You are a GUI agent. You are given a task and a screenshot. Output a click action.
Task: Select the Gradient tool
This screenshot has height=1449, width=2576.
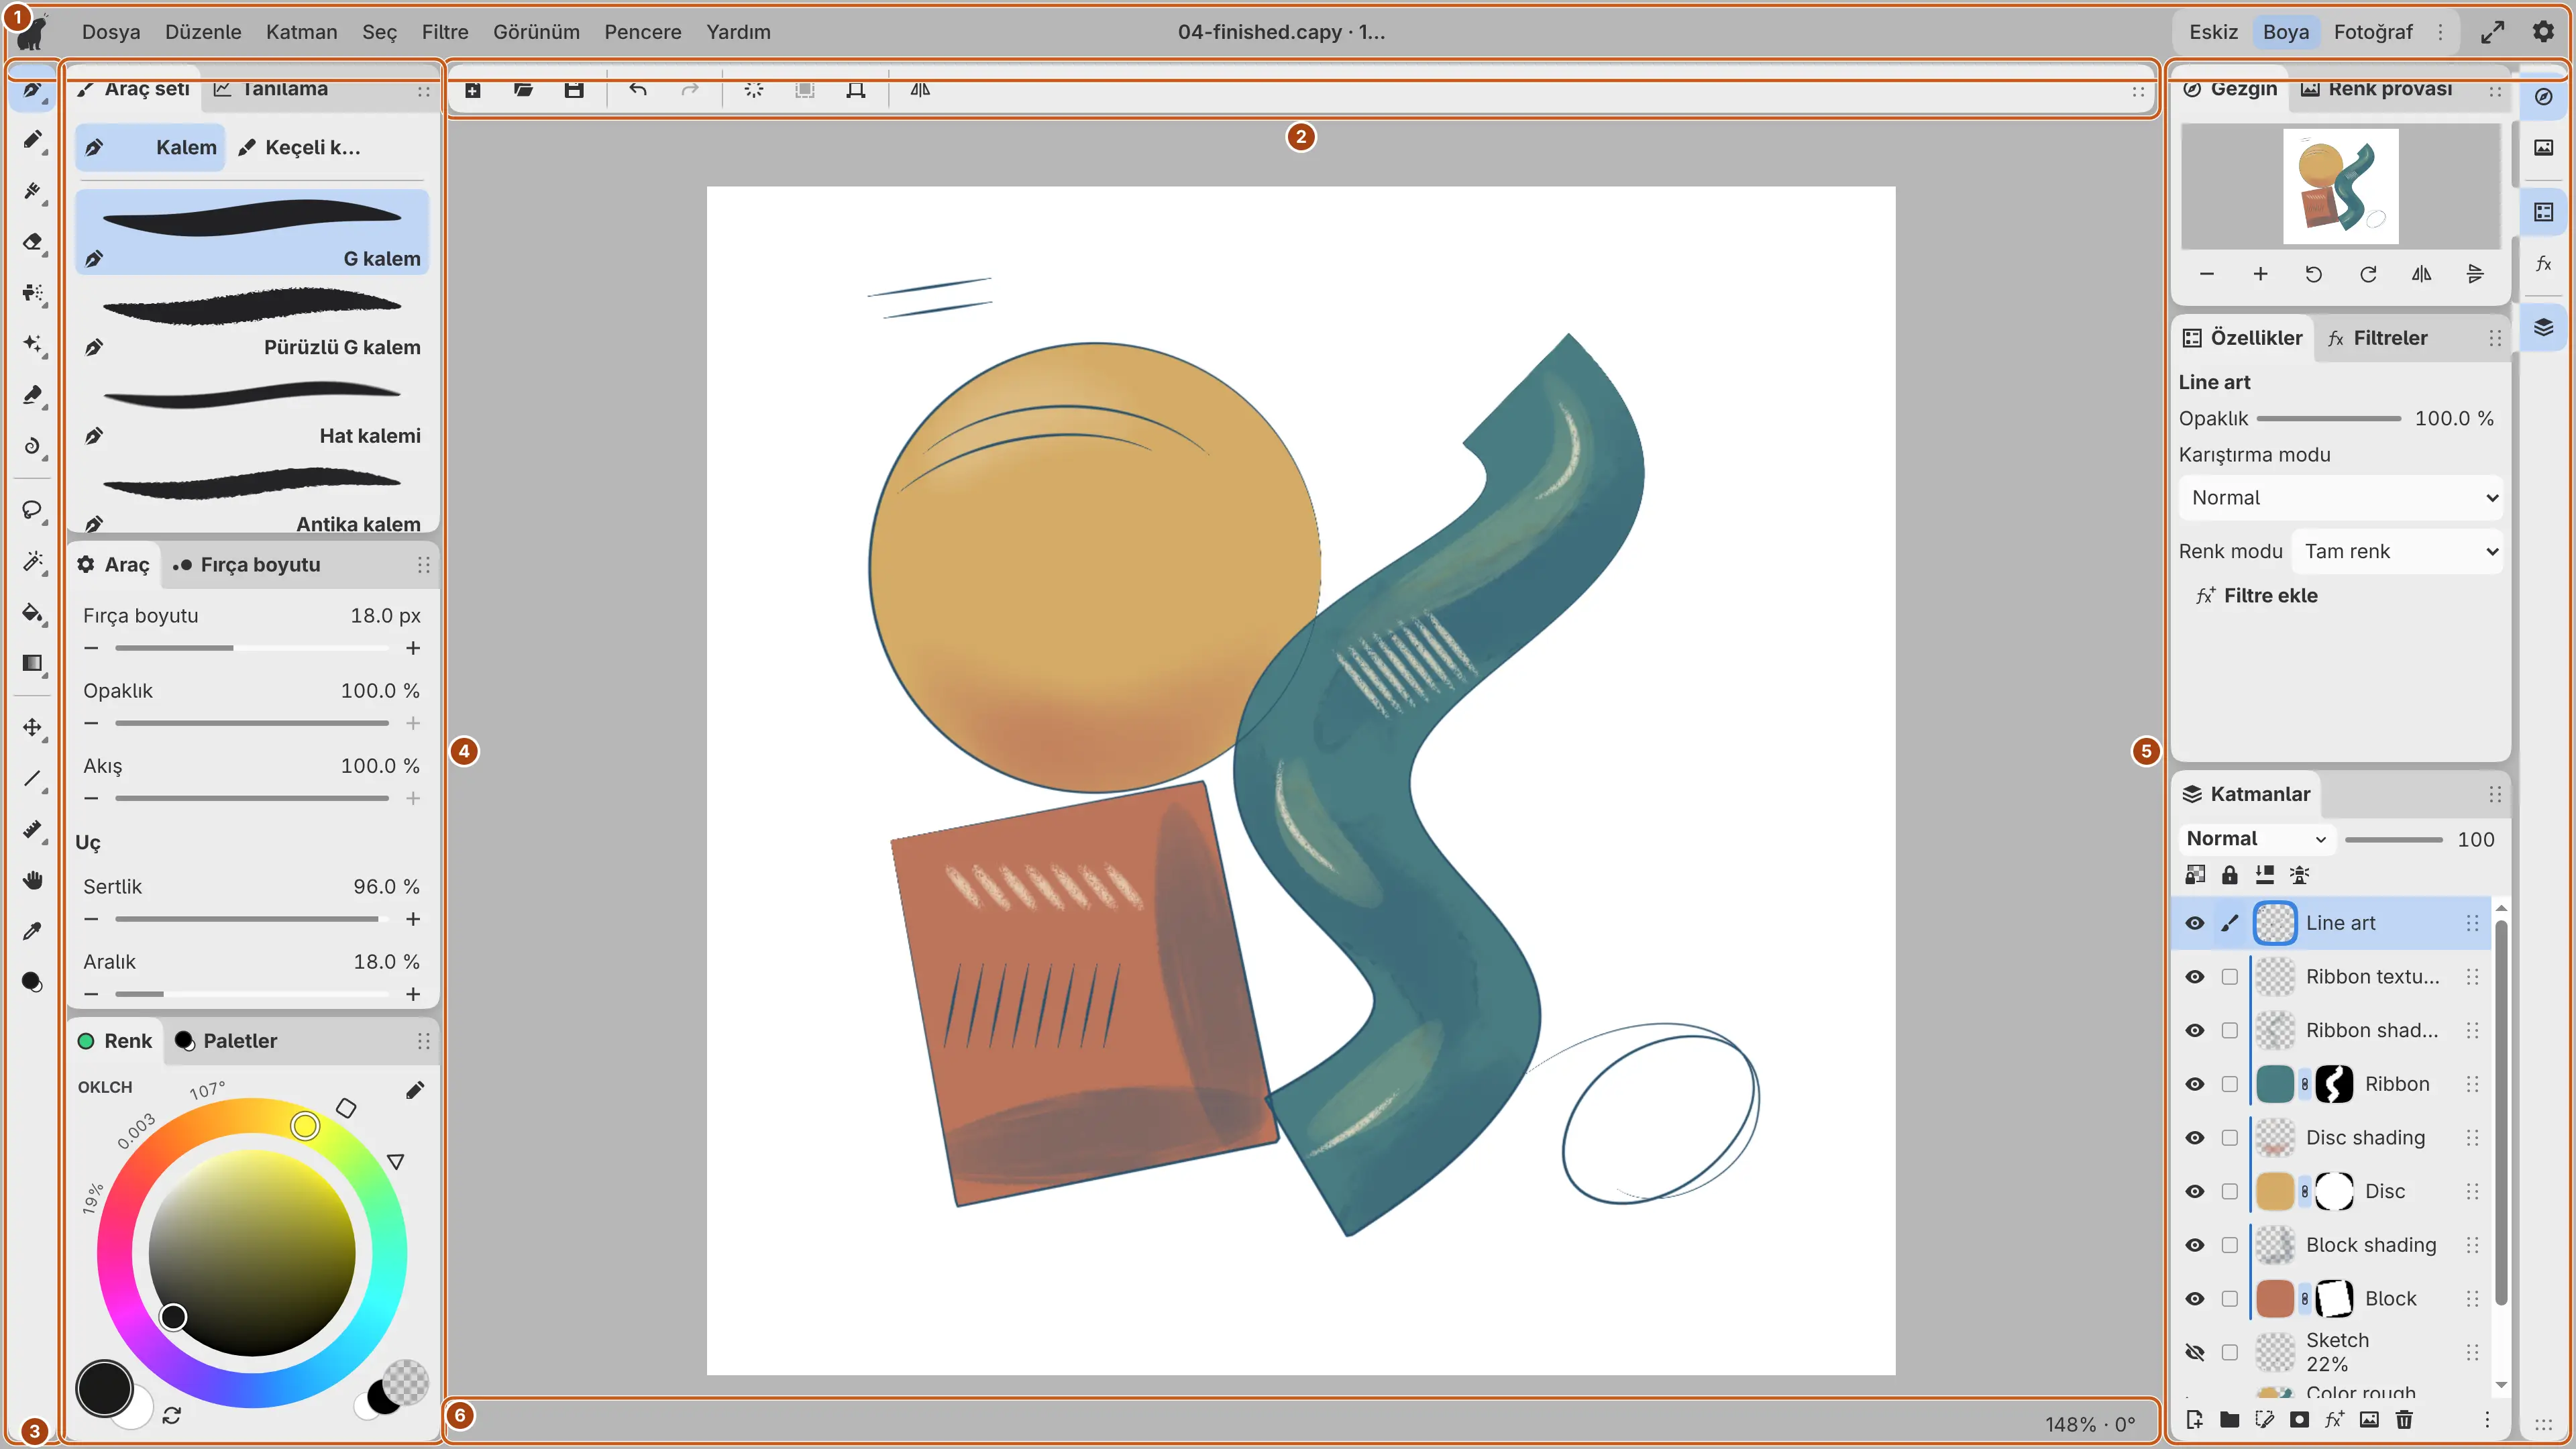pos(33,663)
